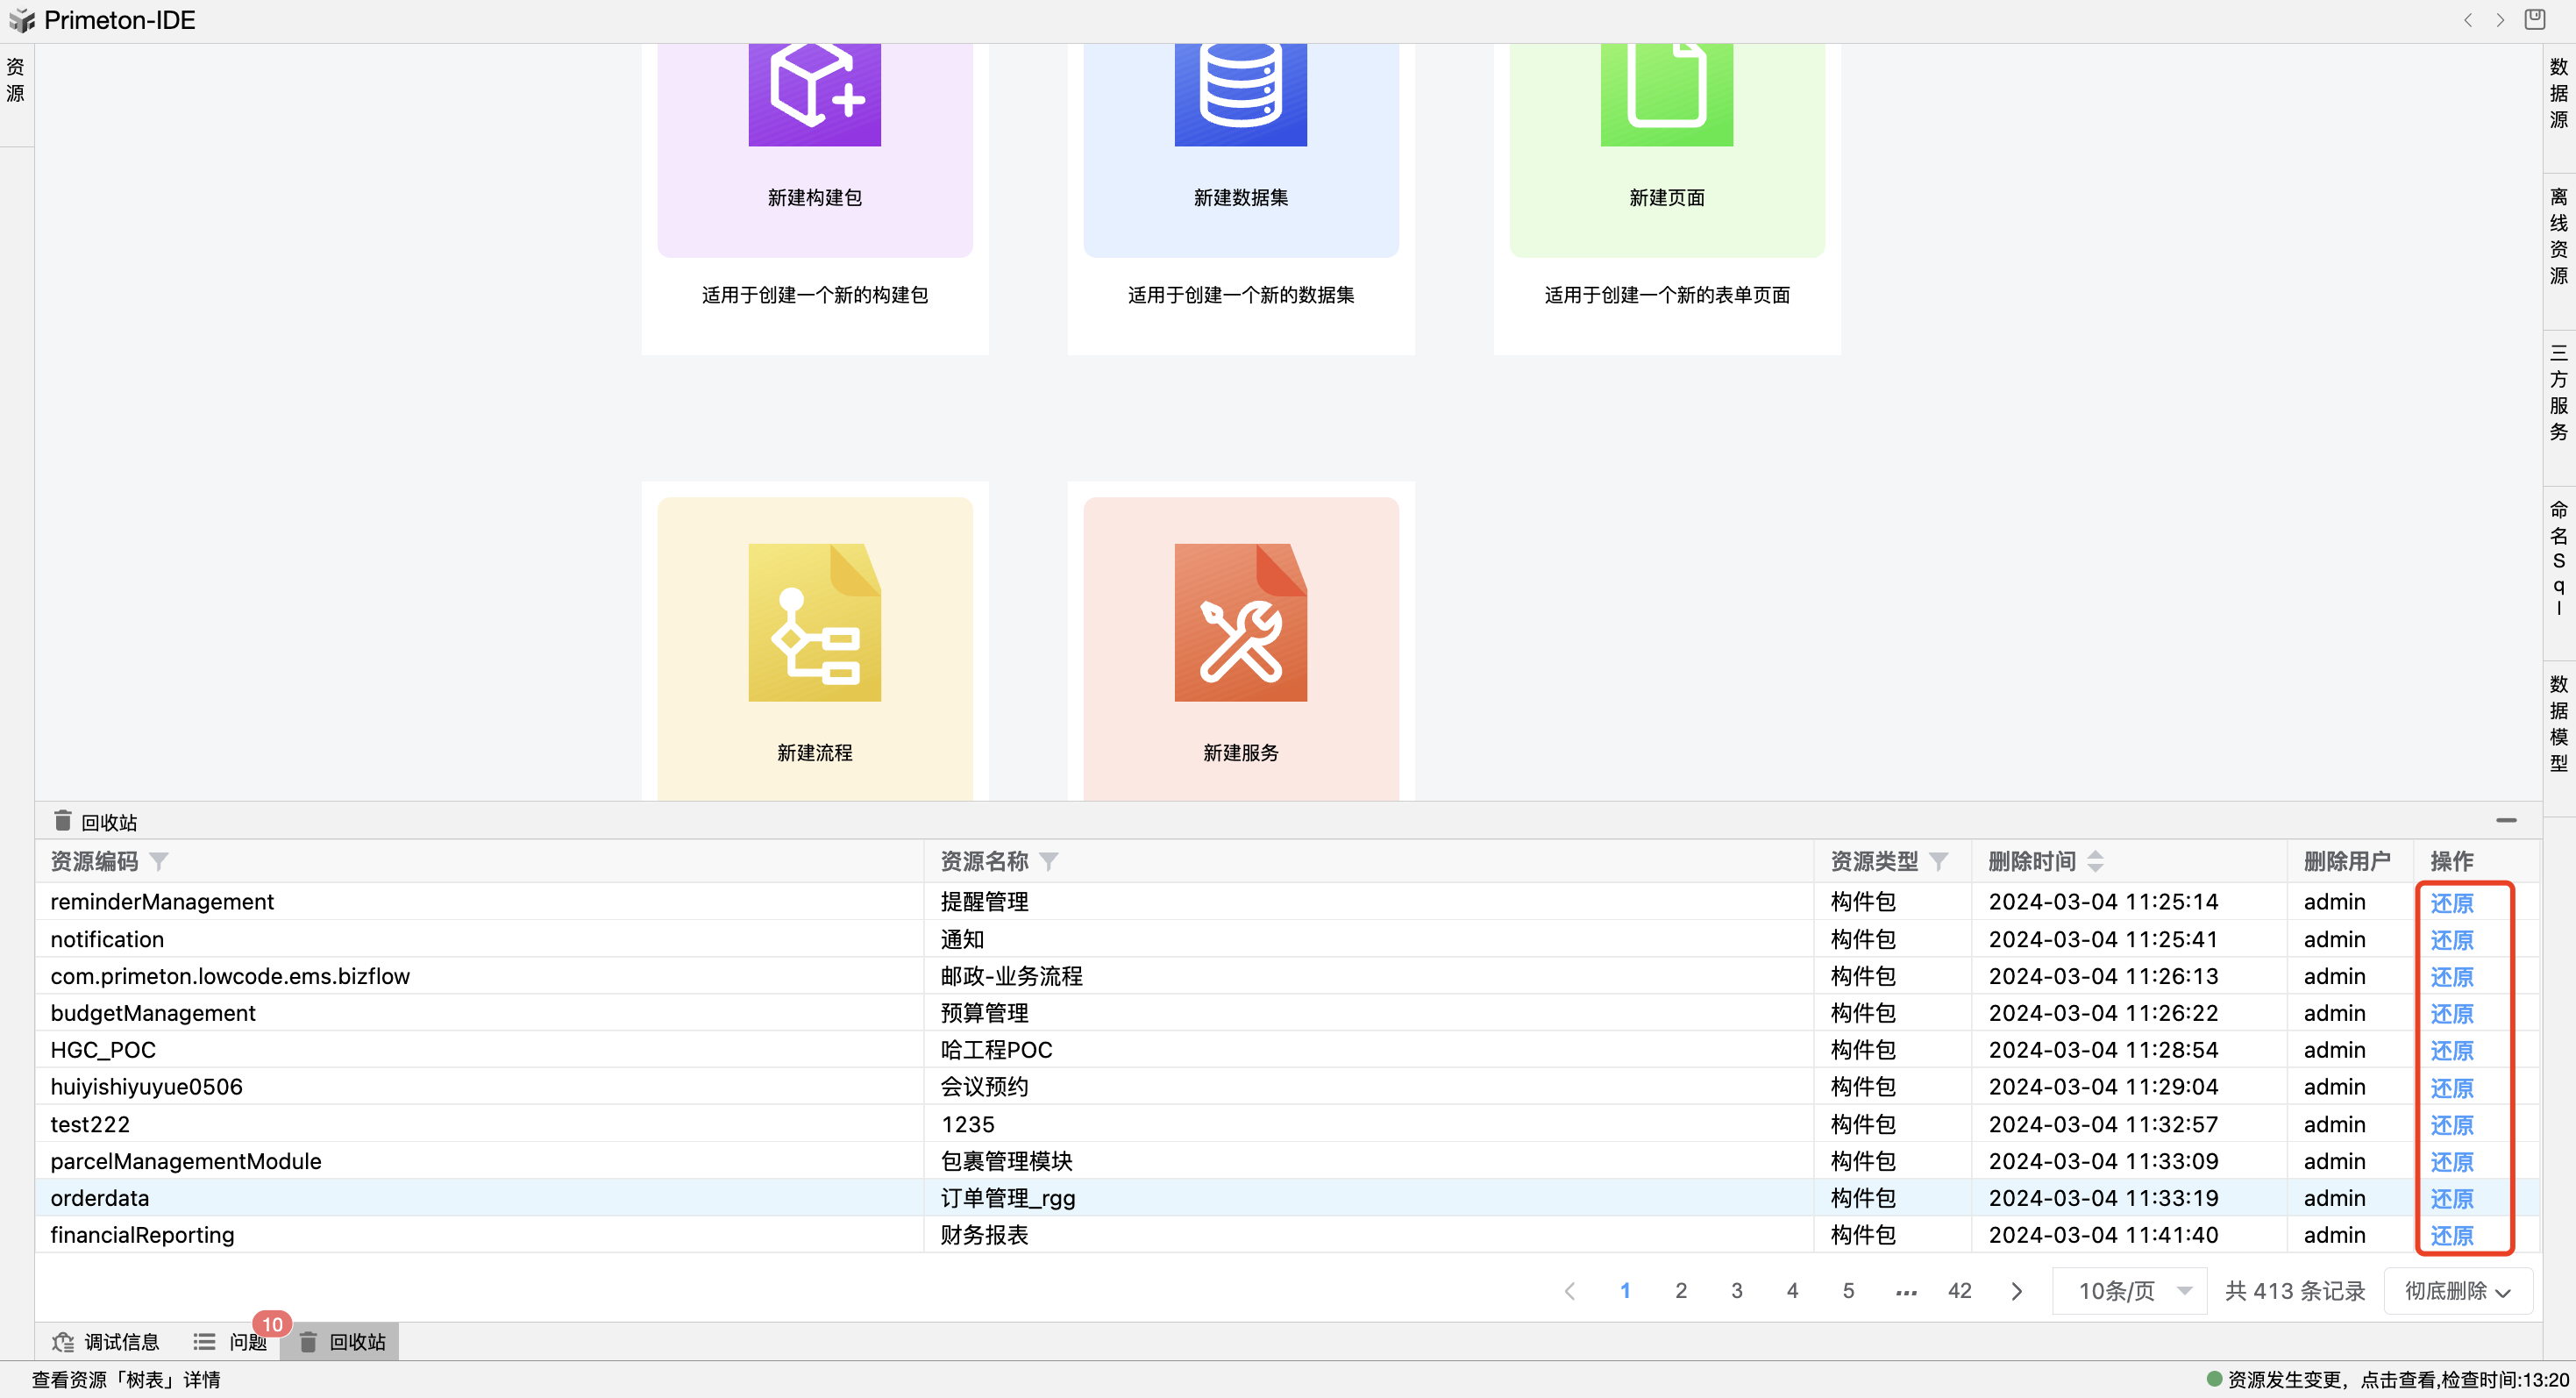This screenshot has height=1398, width=2576.
Task: Filter by resource type column funnel icon
Action: tap(1938, 861)
